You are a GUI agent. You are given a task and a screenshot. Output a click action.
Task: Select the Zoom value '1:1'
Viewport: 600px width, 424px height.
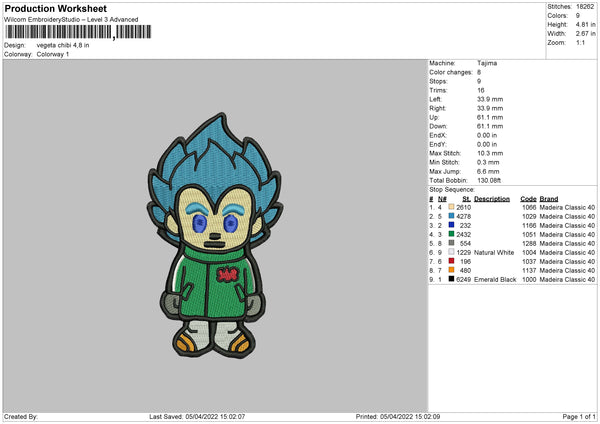pyautogui.click(x=580, y=42)
